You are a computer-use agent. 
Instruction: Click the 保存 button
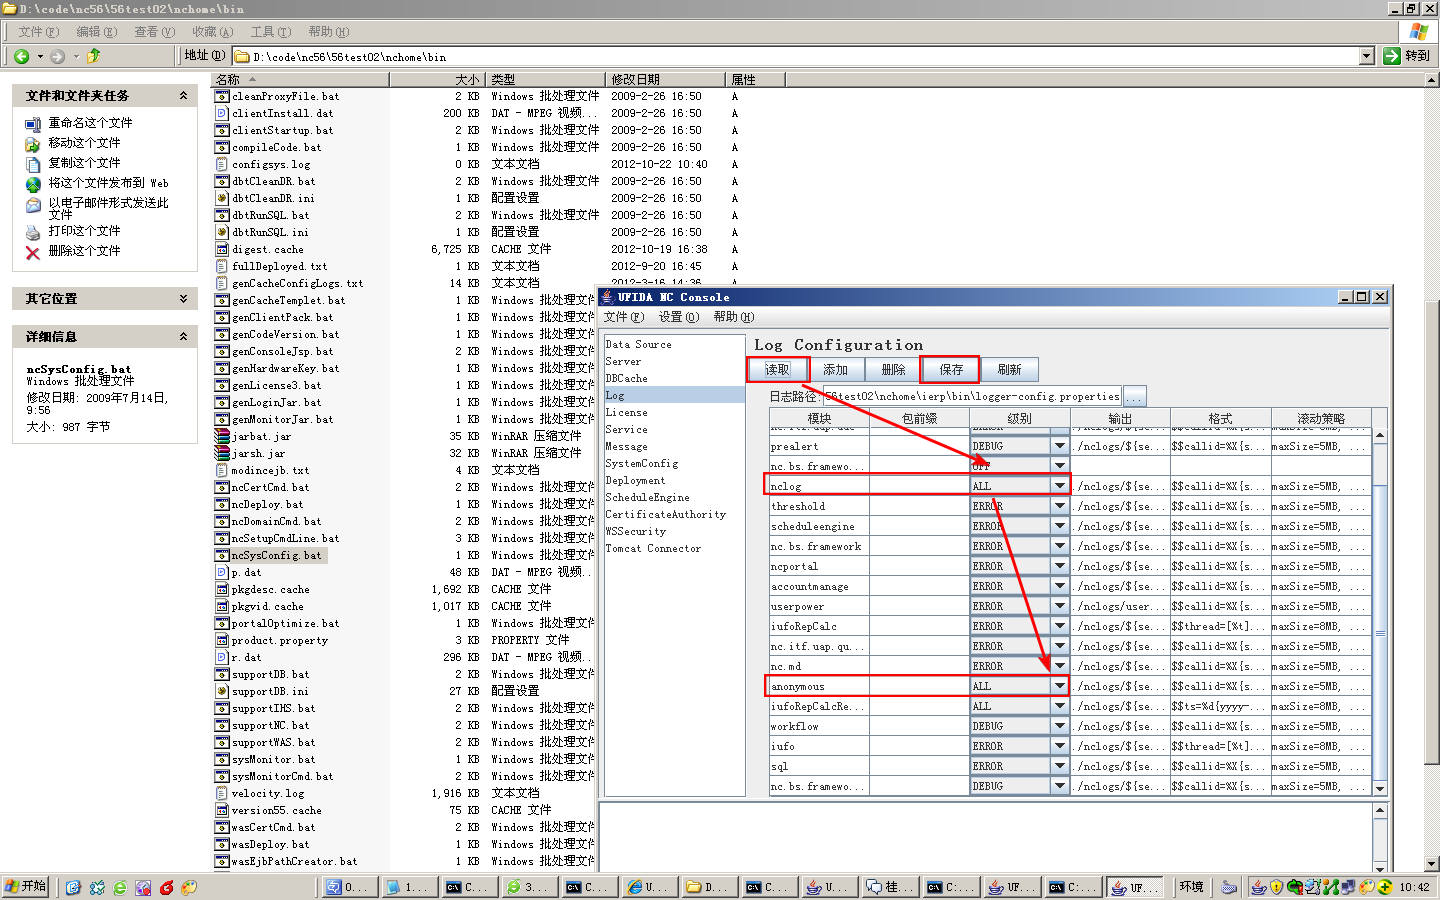tap(951, 369)
